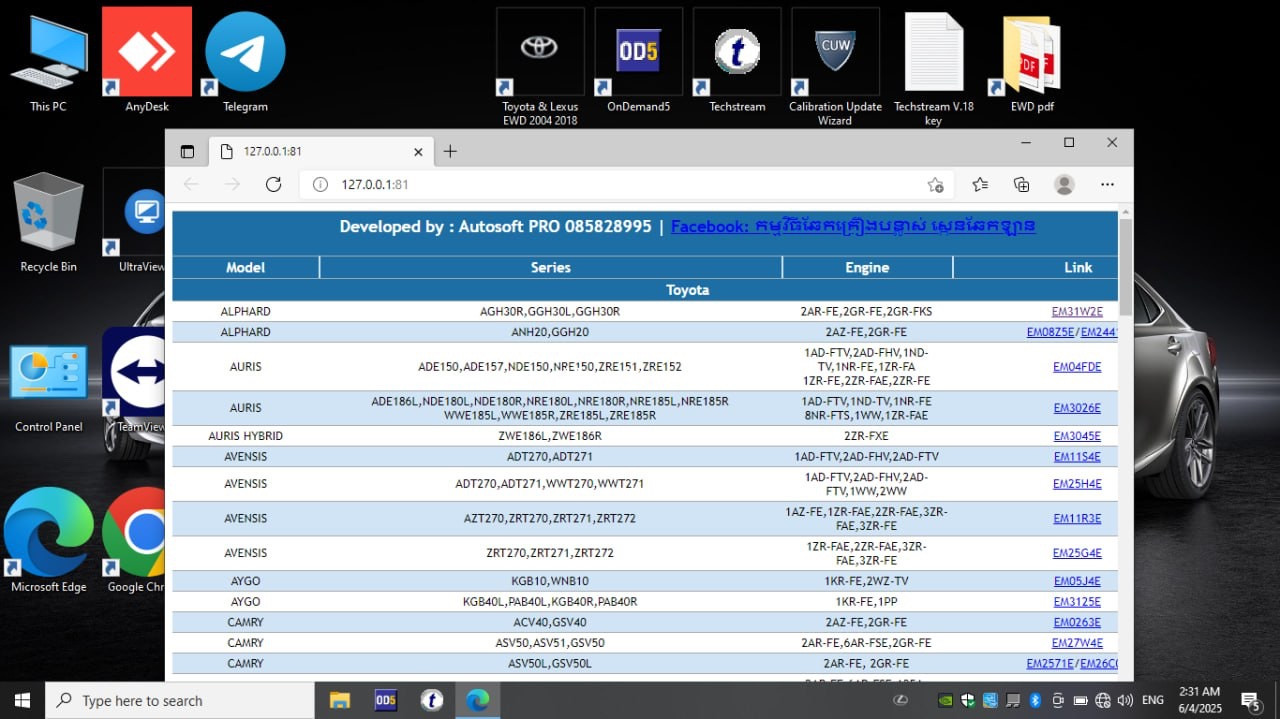
Task: Select the ZWE186L,ZWE186R series cell
Action: click(x=550, y=436)
